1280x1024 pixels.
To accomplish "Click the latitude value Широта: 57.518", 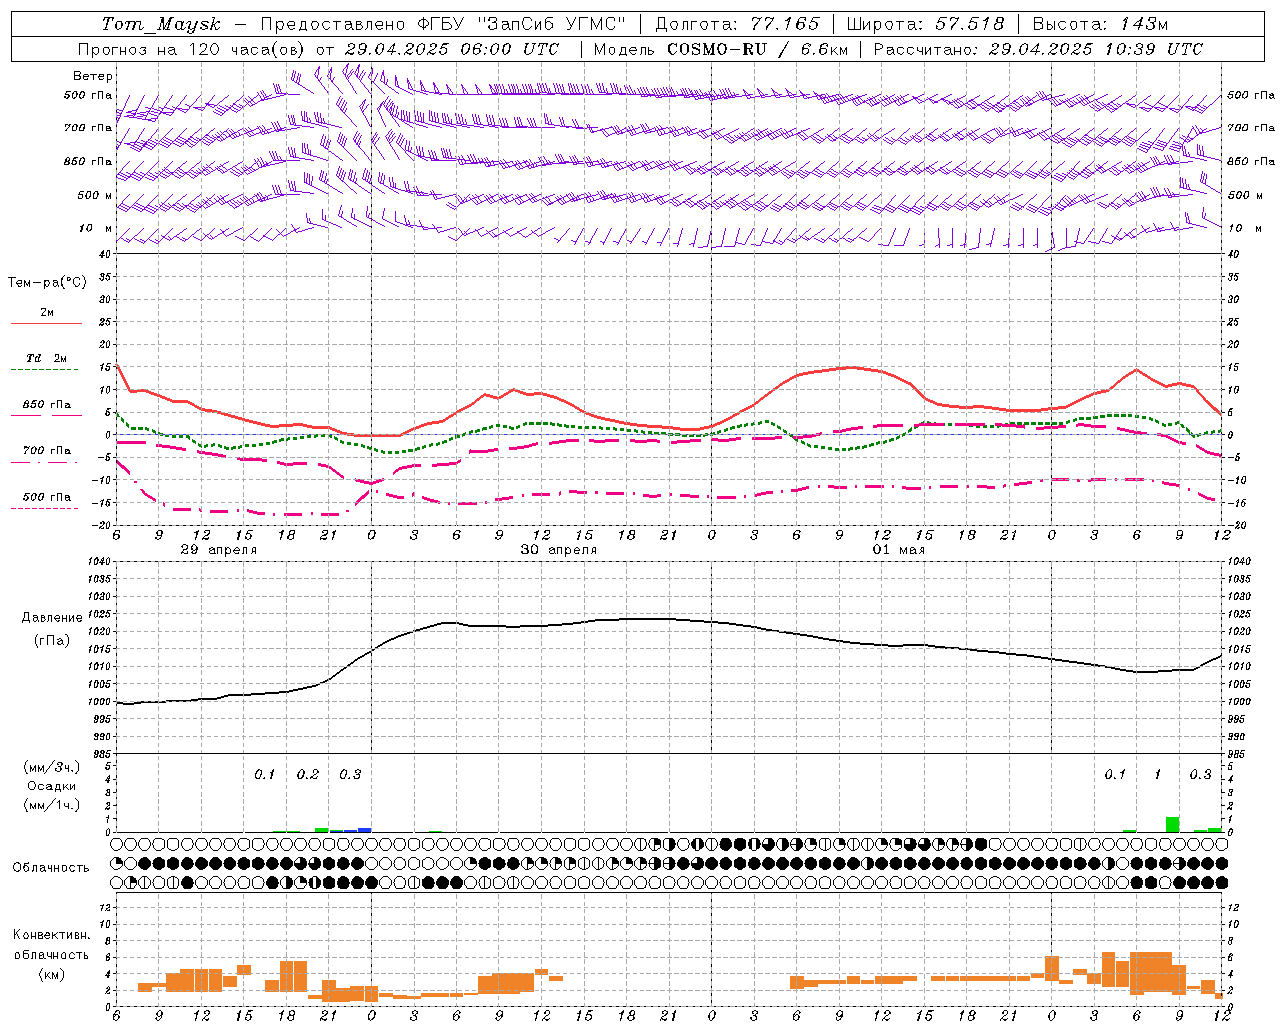I will tap(926, 24).
